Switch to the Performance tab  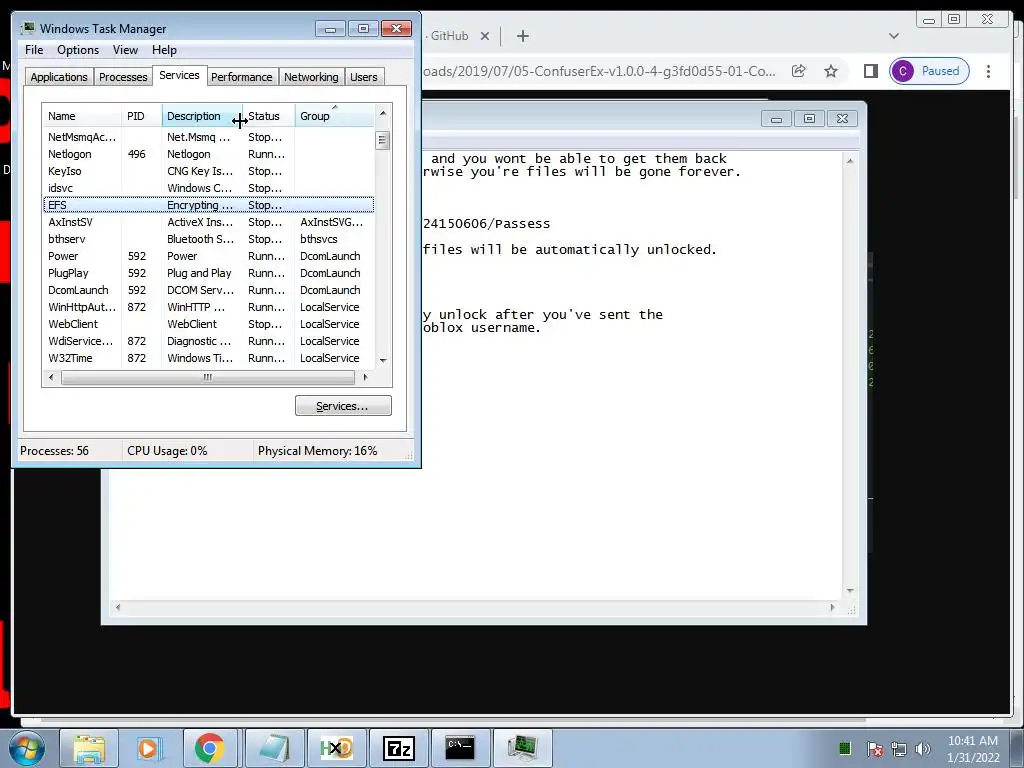(x=242, y=77)
